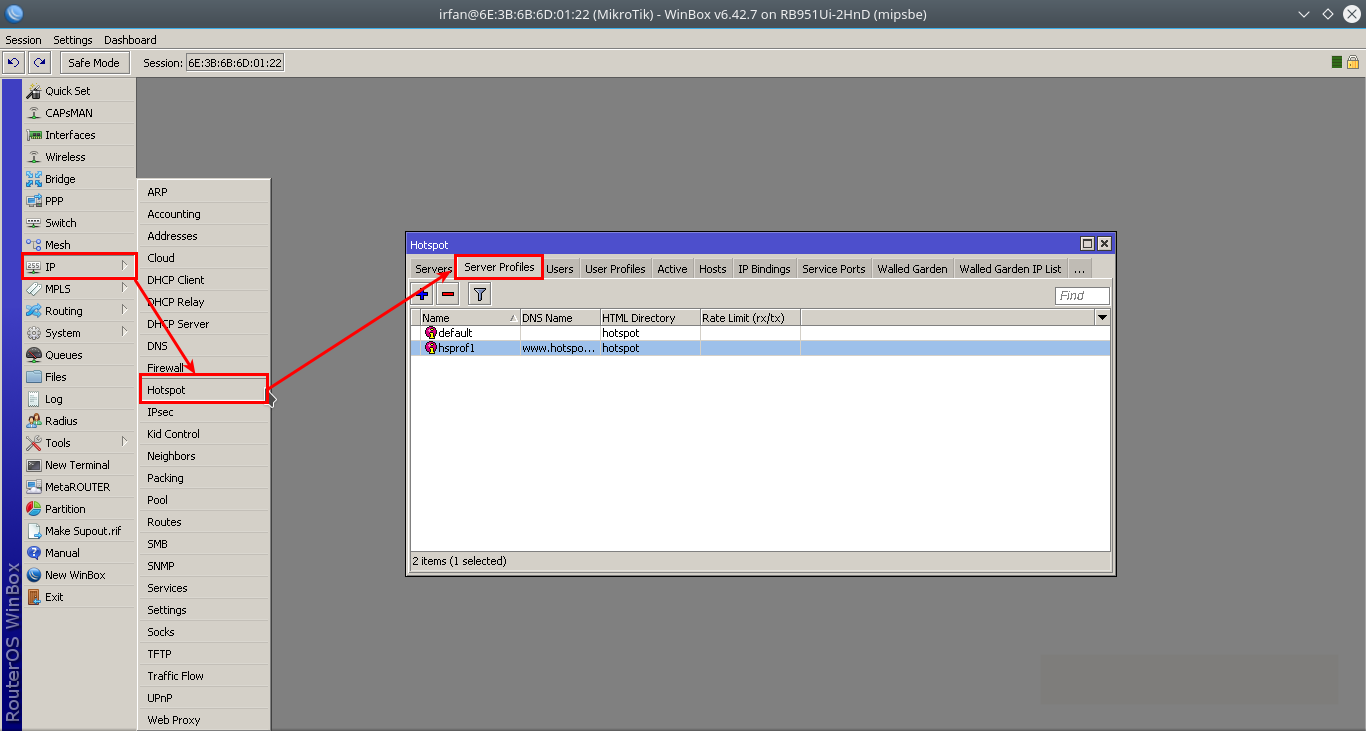Click the Manual help icon
The height and width of the screenshot is (731, 1366).
pyautogui.click(x=34, y=553)
